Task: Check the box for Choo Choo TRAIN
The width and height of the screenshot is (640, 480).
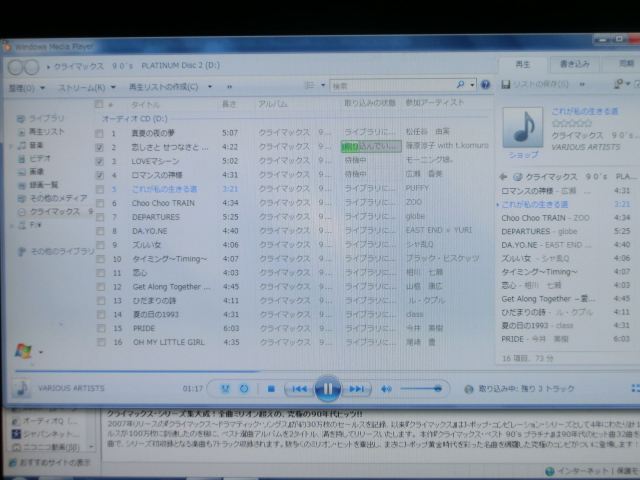Action: 100,203
